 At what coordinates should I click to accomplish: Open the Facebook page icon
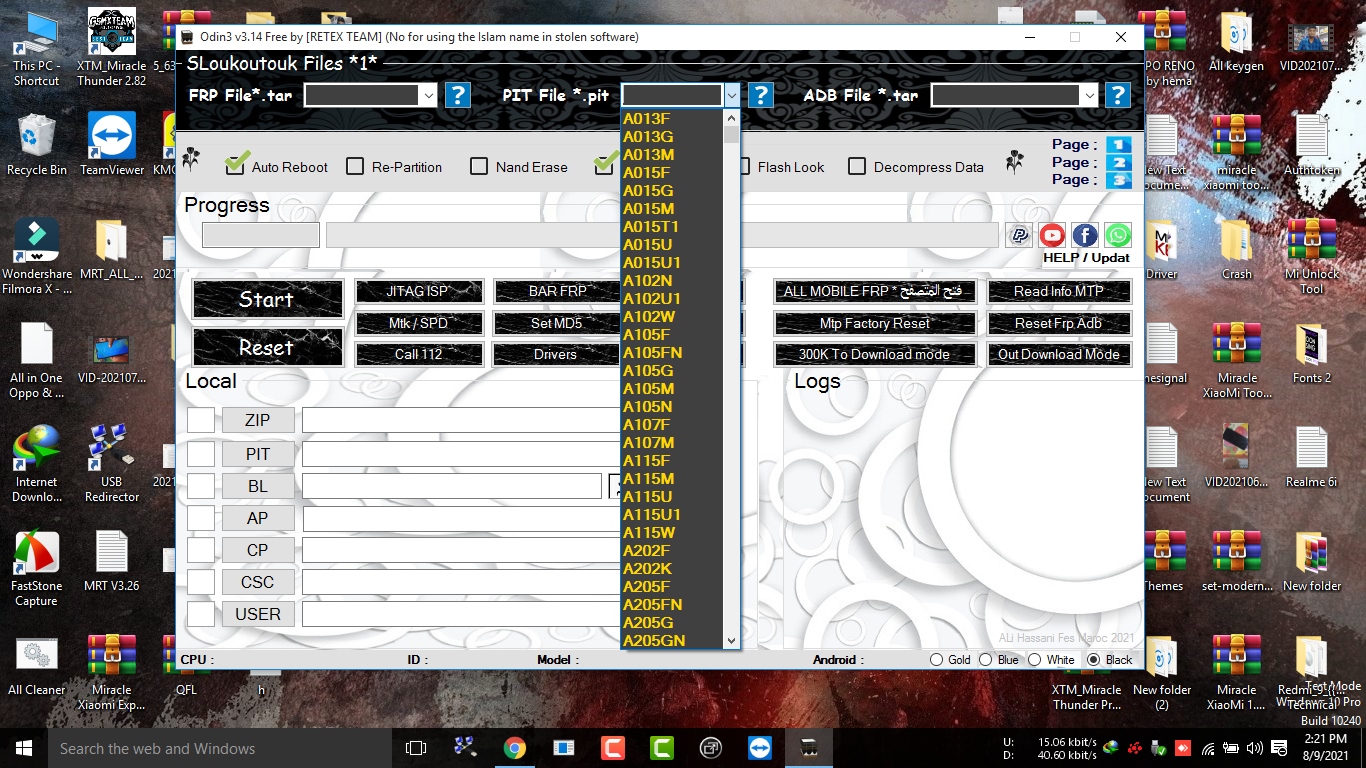pyautogui.click(x=1085, y=235)
